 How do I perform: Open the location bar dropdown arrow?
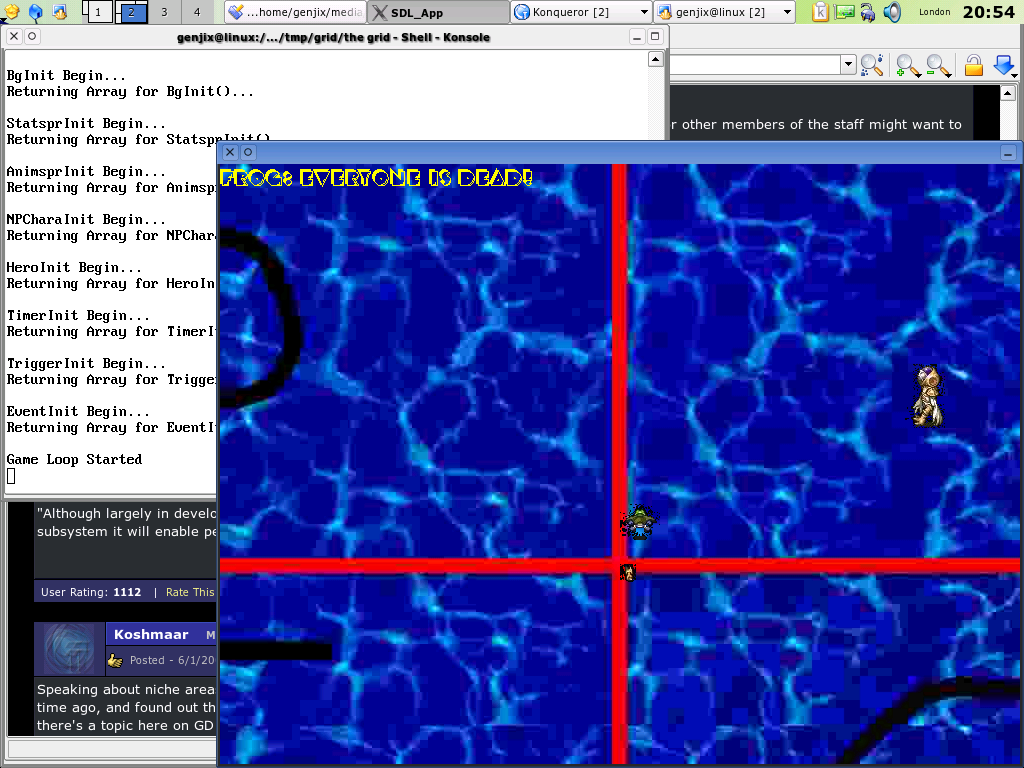click(x=848, y=66)
